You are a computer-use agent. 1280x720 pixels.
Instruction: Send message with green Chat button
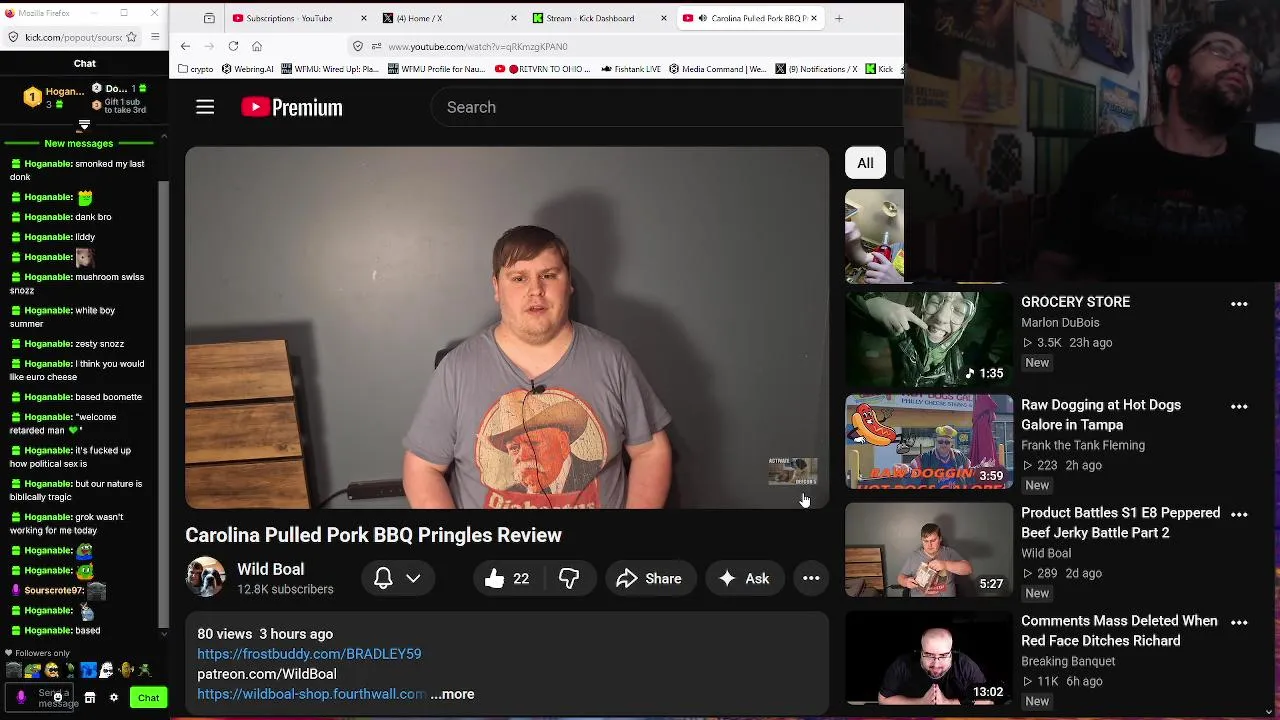148,697
